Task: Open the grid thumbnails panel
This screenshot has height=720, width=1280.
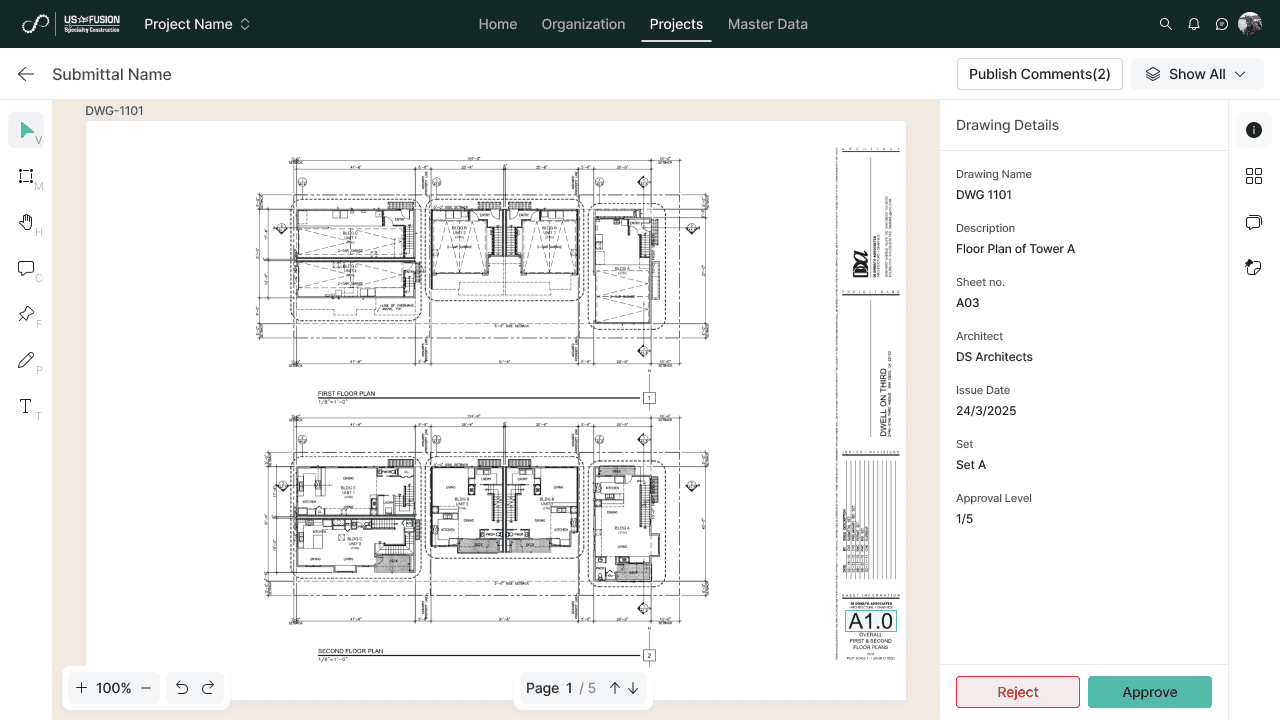Action: pyautogui.click(x=1254, y=176)
